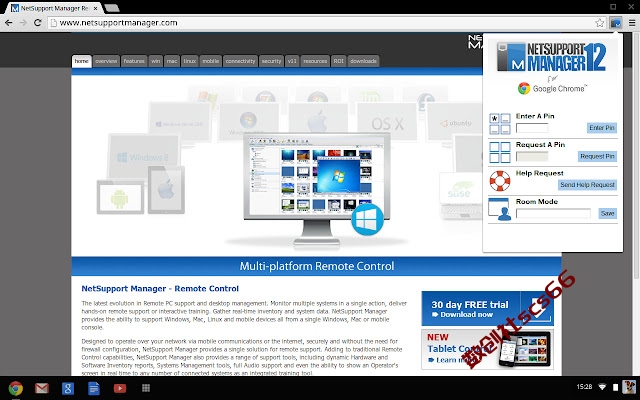Open the mobile tab
The width and height of the screenshot is (640, 400).
[x=211, y=61]
